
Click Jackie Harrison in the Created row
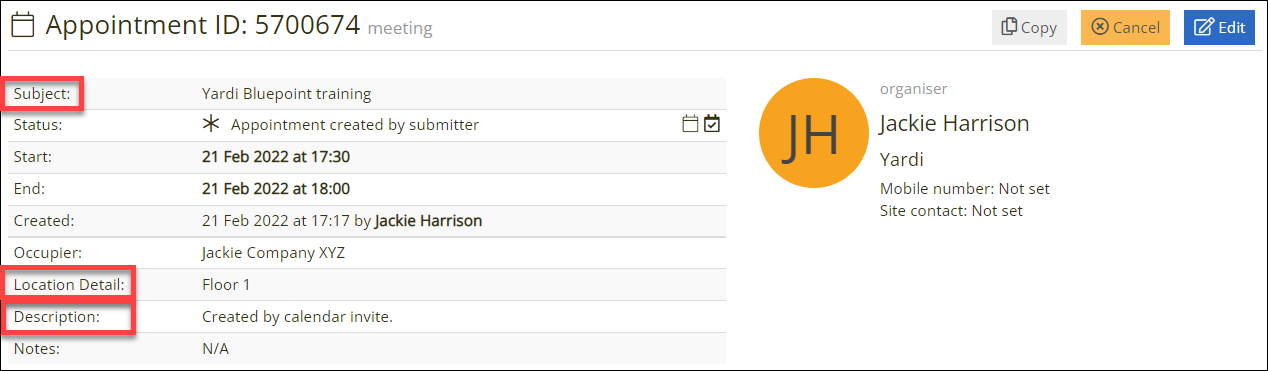point(428,220)
